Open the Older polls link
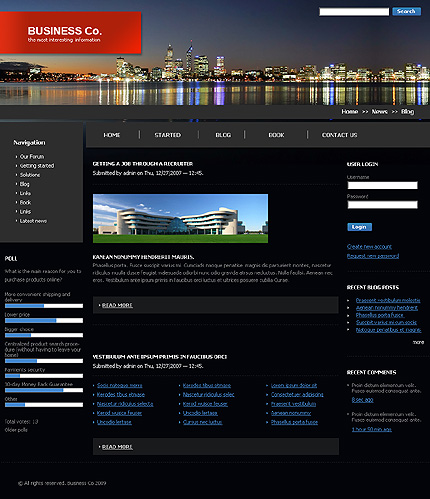430x499 pixels. 16,430
